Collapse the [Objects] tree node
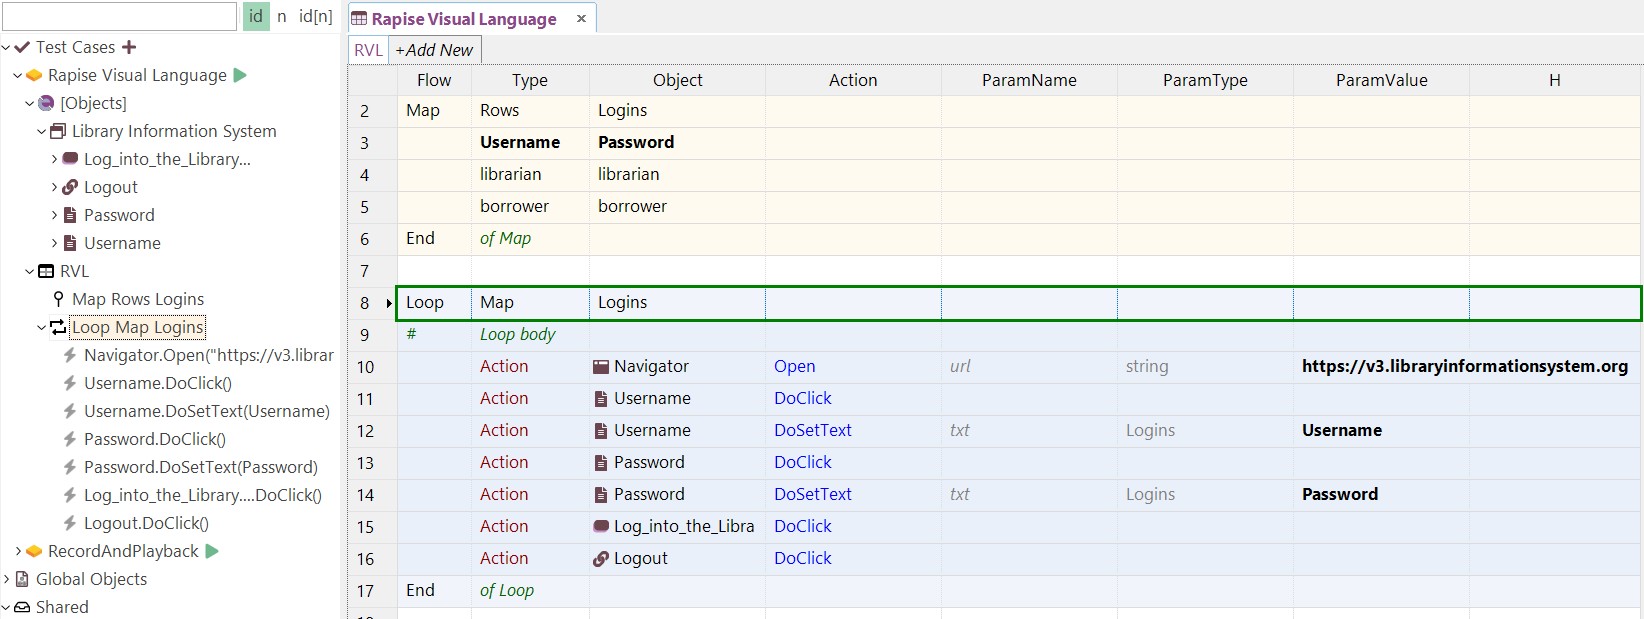The width and height of the screenshot is (1644, 619). pos(30,103)
